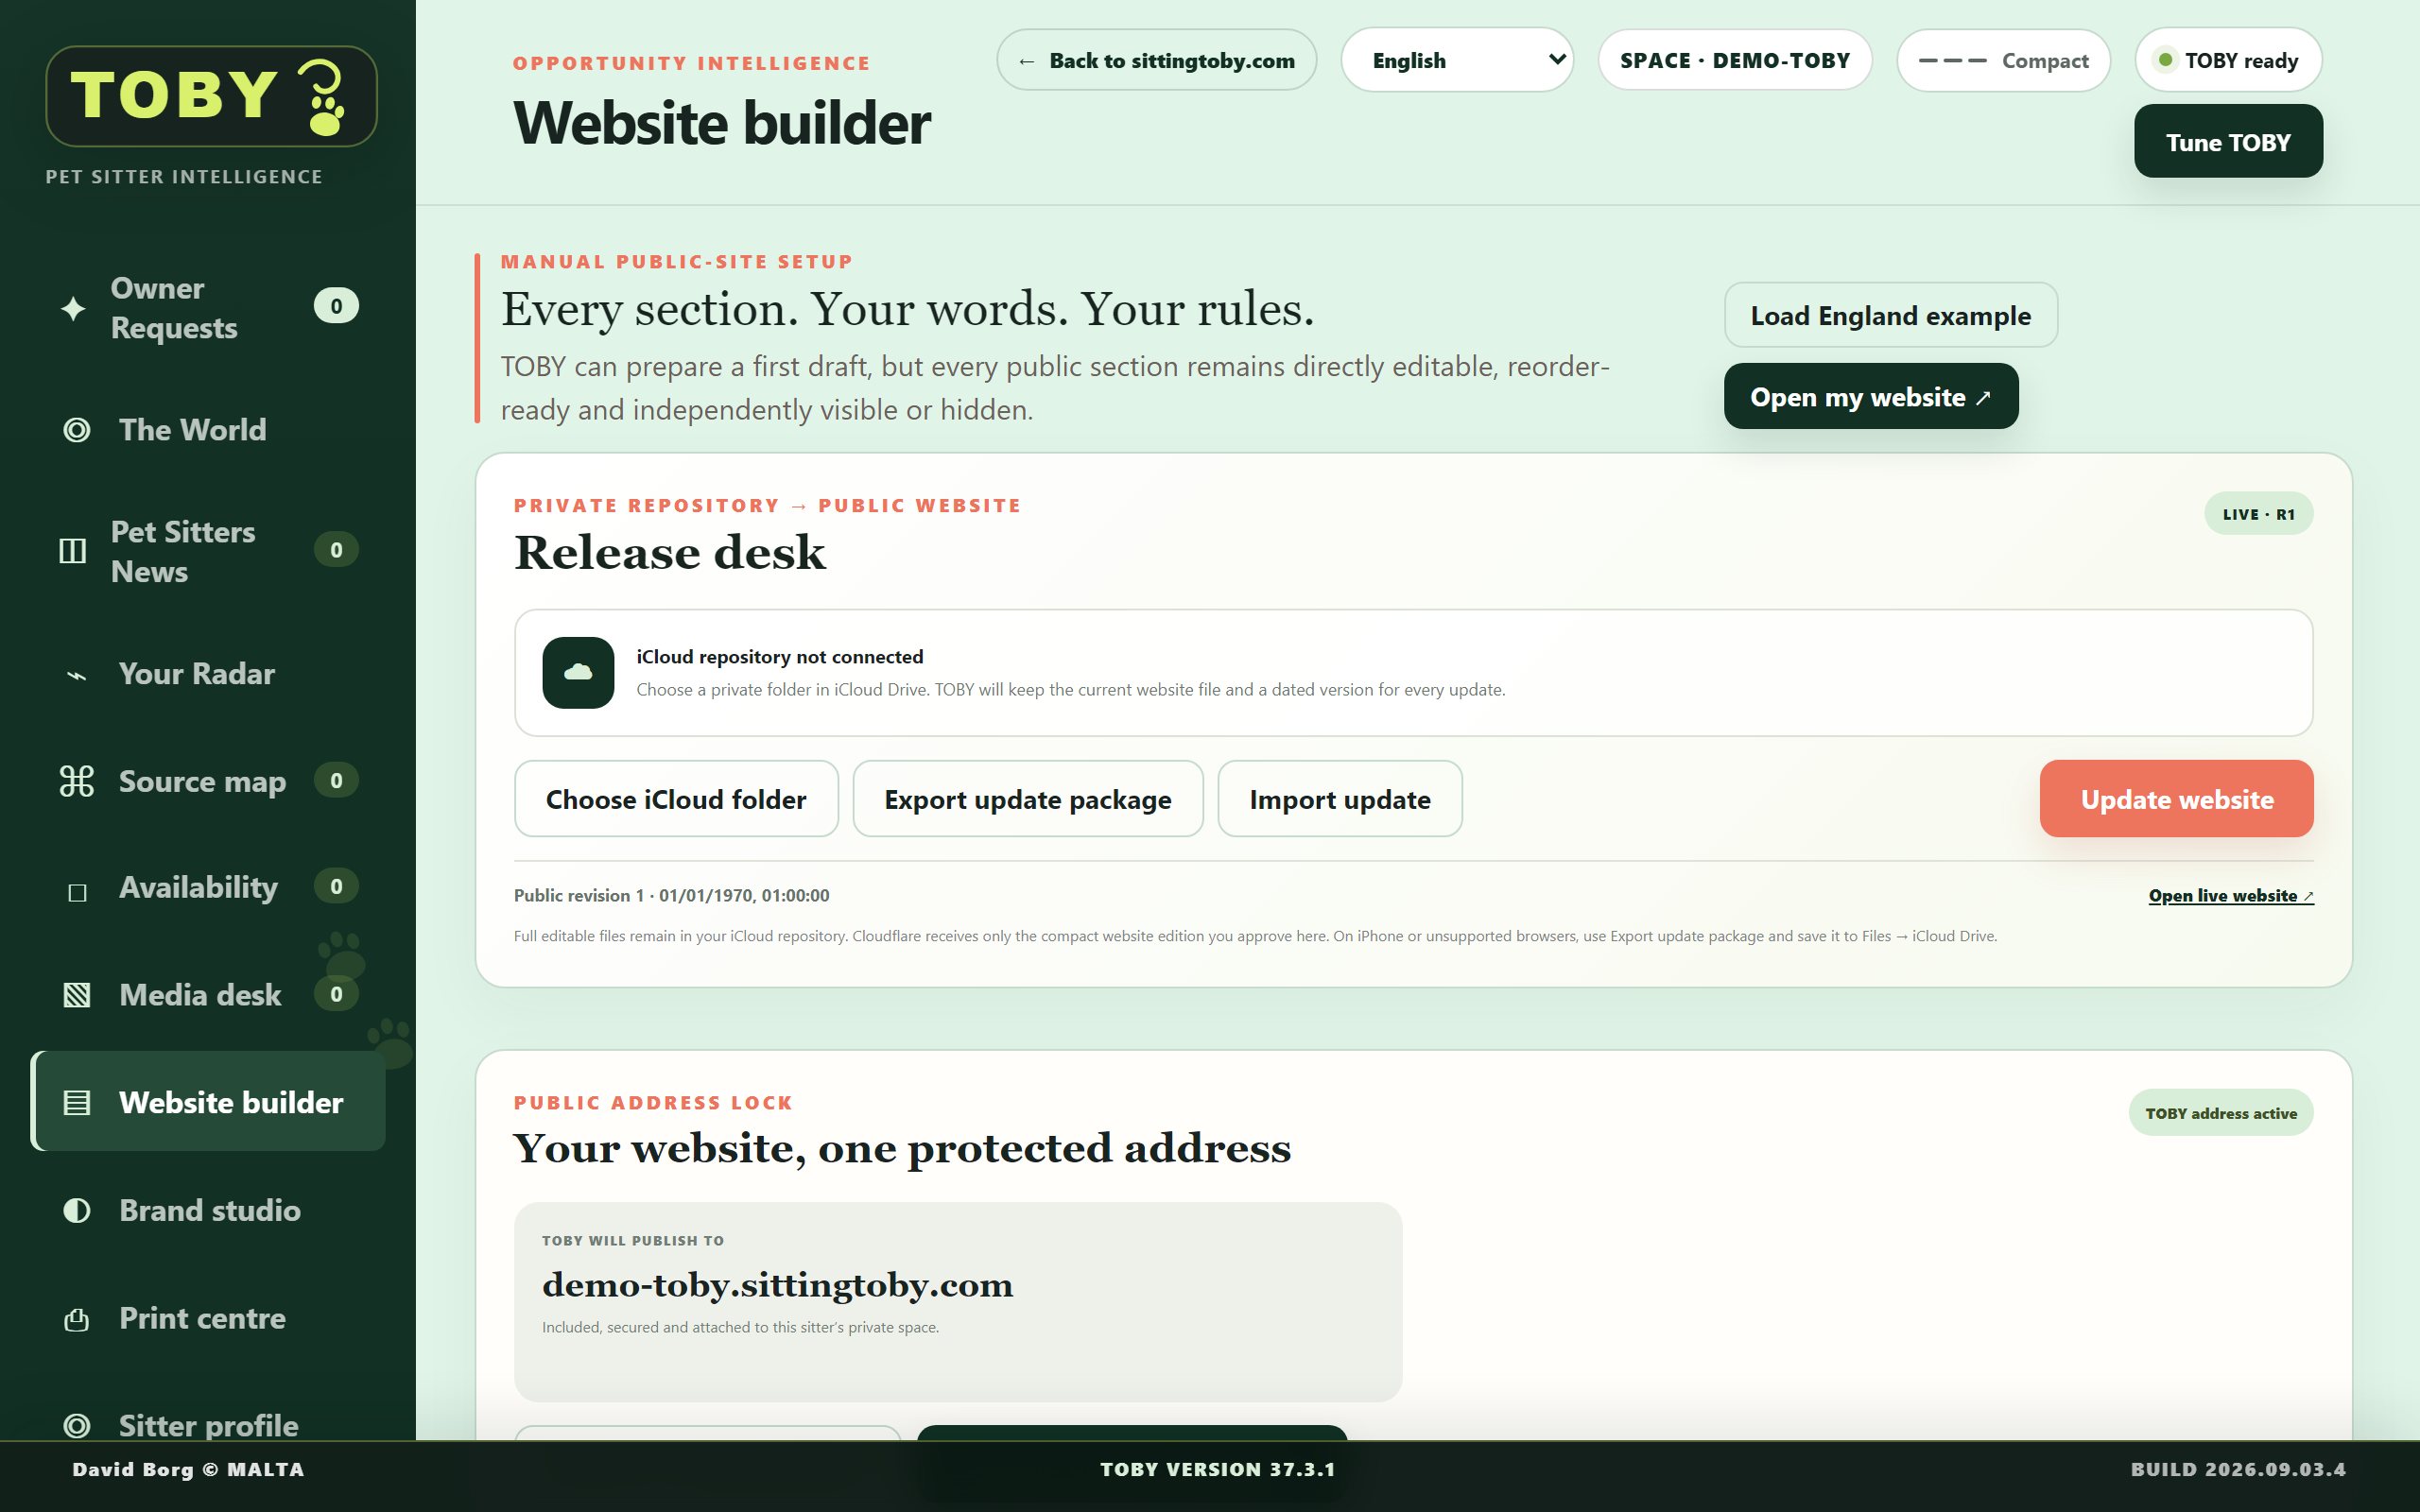Image resolution: width=2420 pixels, height=1512 pixels.
Task: Click the 'Website builder' page title
Action: pyautogui.click(x=722, y=124)
